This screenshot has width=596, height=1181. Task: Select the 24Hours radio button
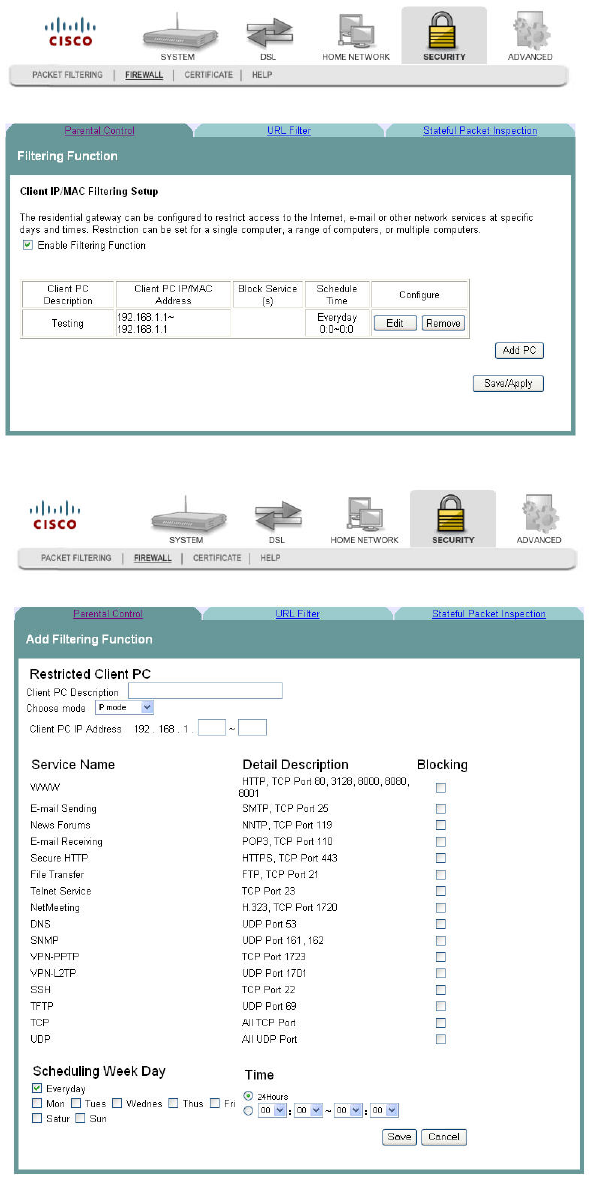[249, 1096]
